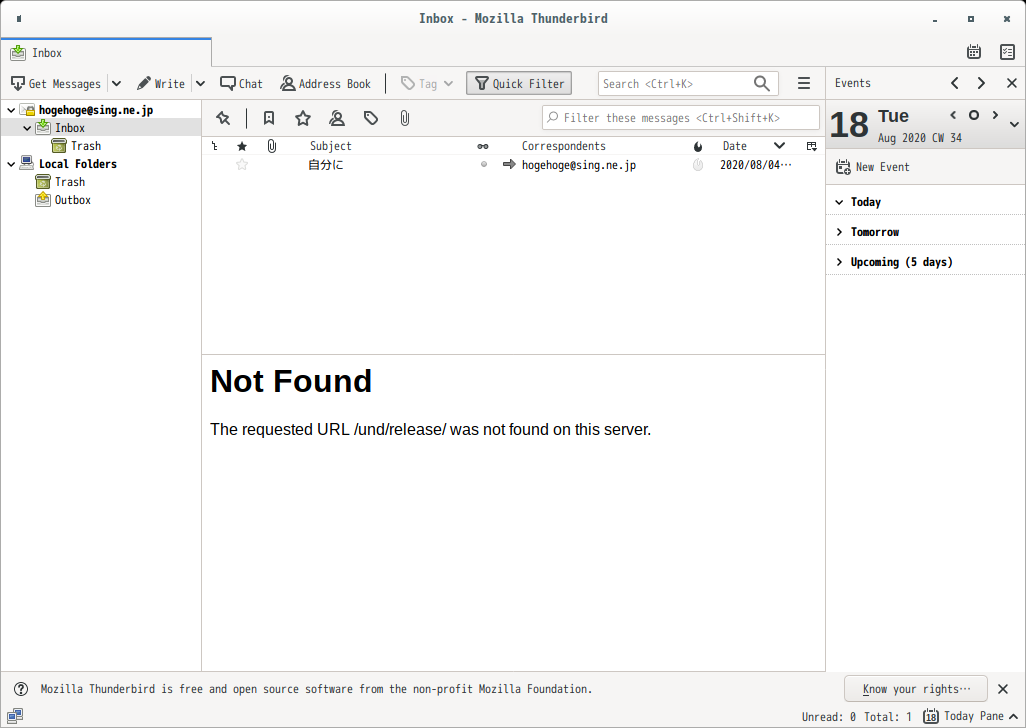1026x728 pixels.
Task: Expand Upcoming (5 days) section
Action: 840,262
